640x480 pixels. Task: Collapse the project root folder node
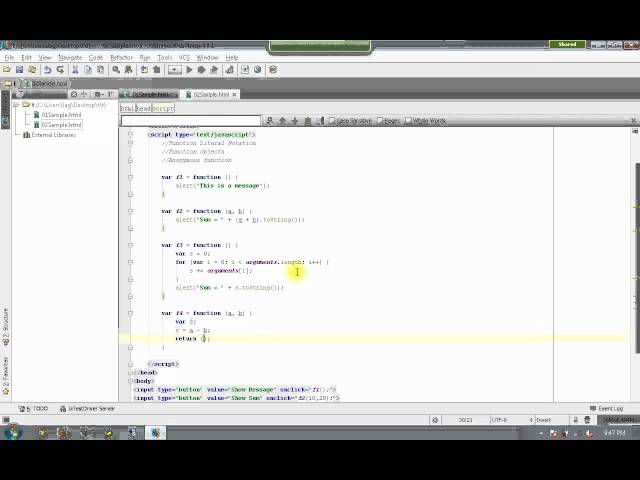[x=16, y=105]
